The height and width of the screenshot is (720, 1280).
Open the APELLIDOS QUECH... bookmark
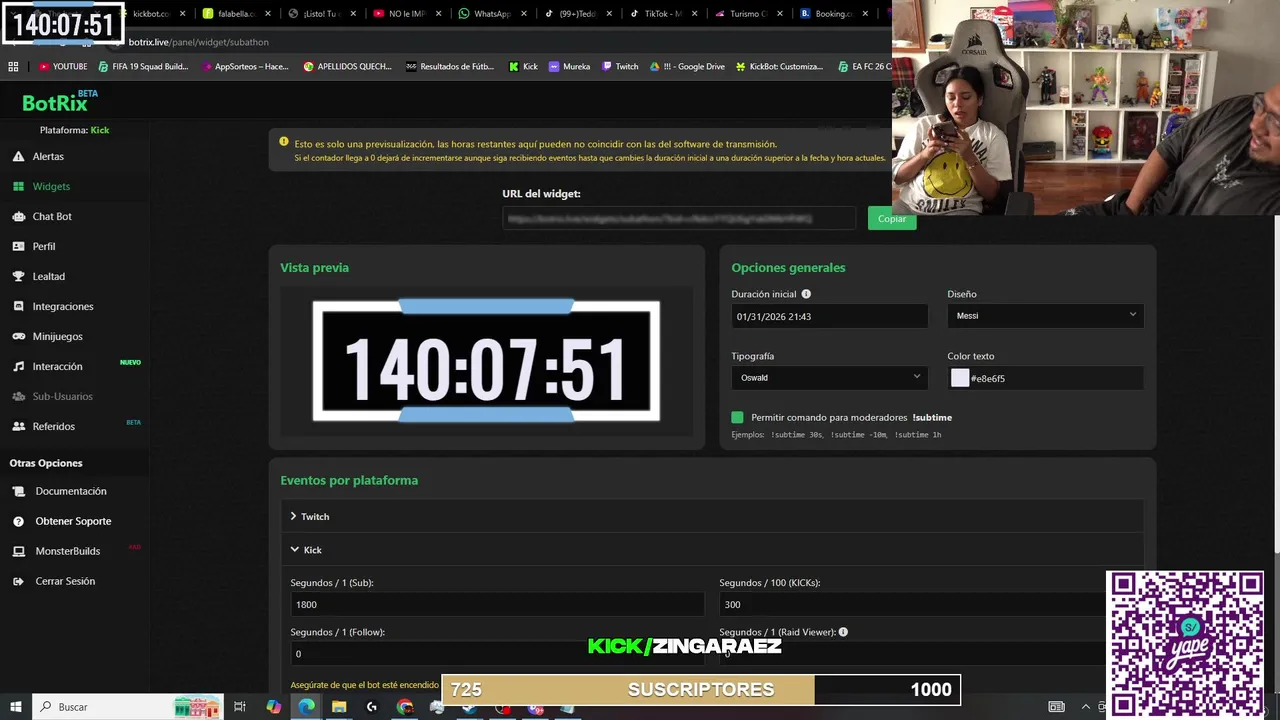coord(347,66)
